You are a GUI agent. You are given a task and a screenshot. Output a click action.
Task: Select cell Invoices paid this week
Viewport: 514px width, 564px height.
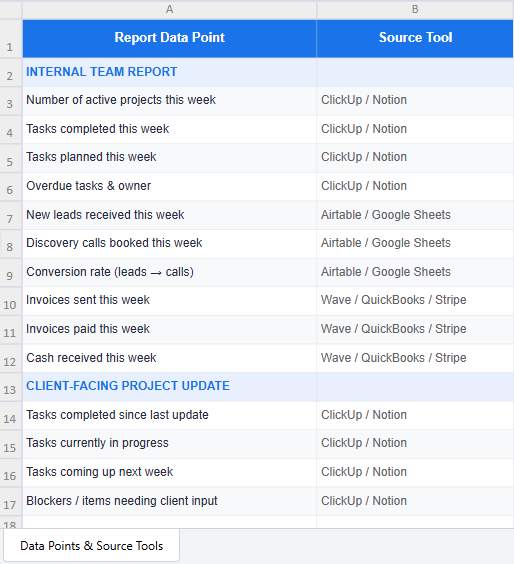[x=169, y=330]
